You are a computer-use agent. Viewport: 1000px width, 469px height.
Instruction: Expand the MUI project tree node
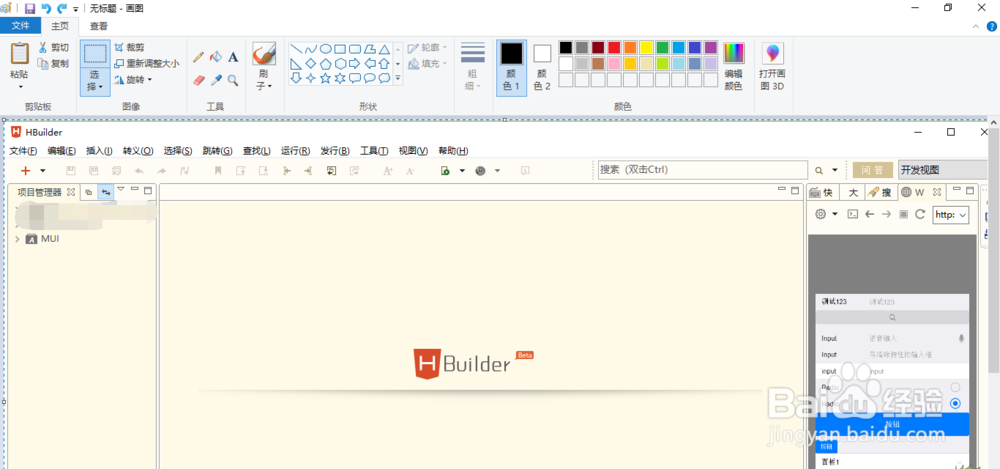coord(17,239)
